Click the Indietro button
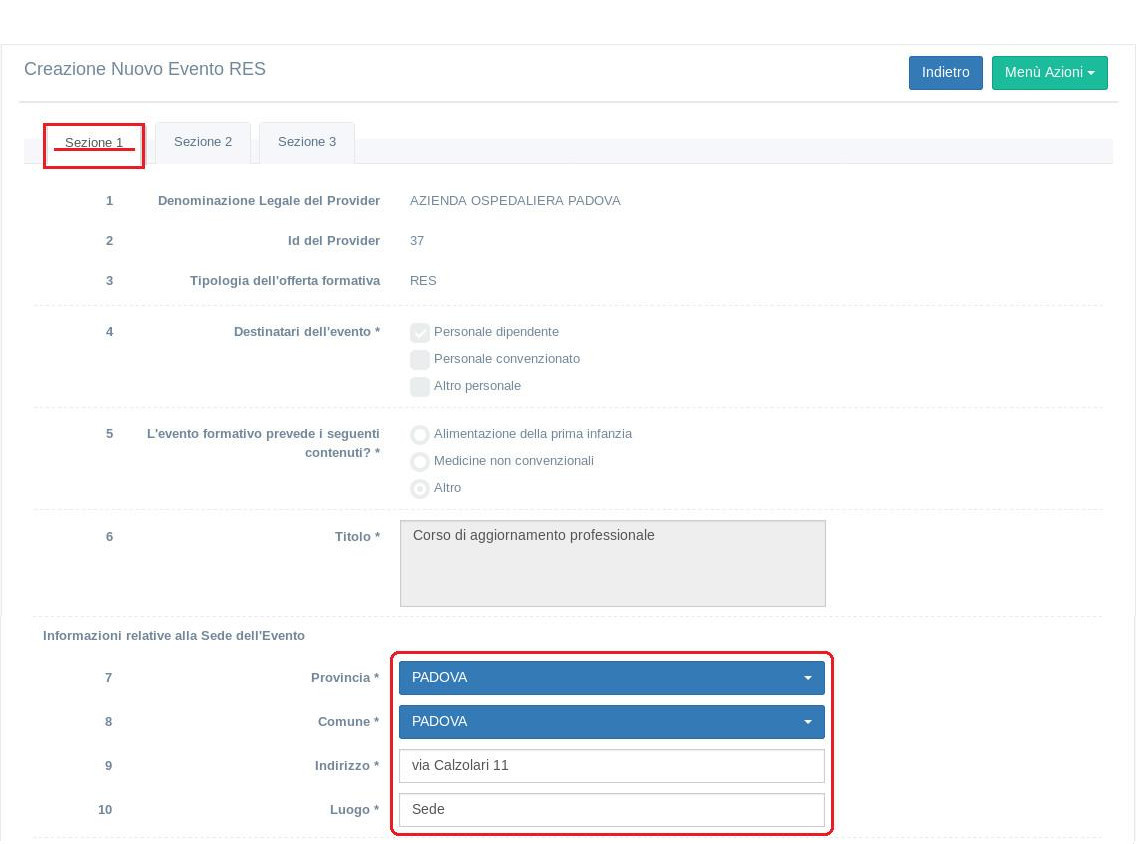The height and width of the screenshot is (844, 1136). [945, 73]
